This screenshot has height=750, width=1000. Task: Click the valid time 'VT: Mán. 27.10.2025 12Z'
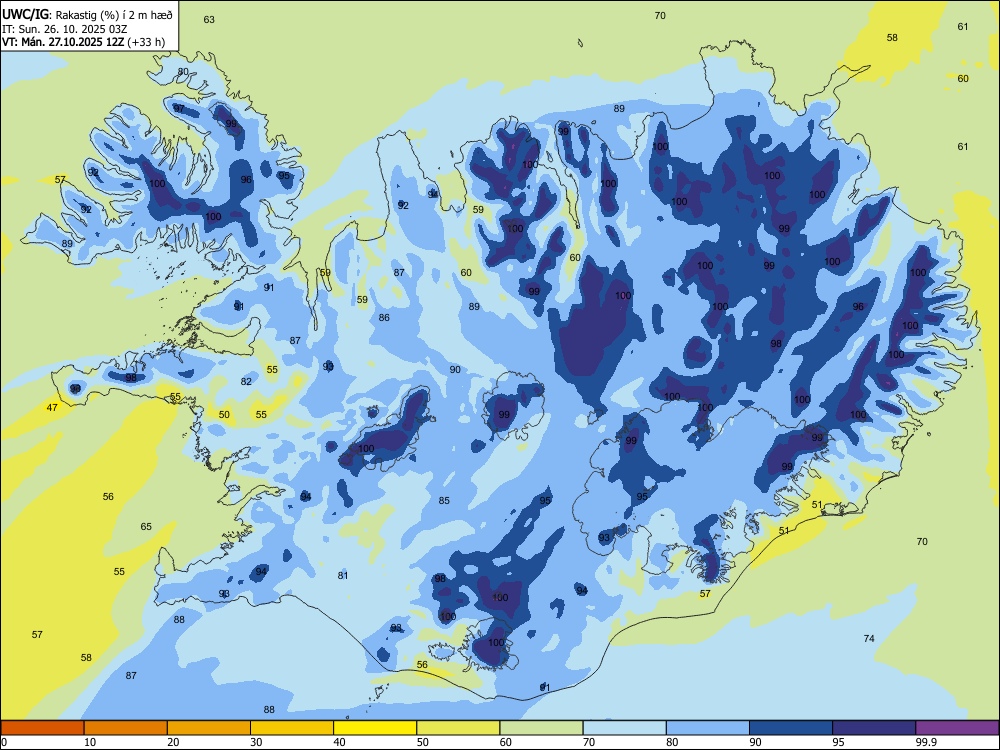63,42
